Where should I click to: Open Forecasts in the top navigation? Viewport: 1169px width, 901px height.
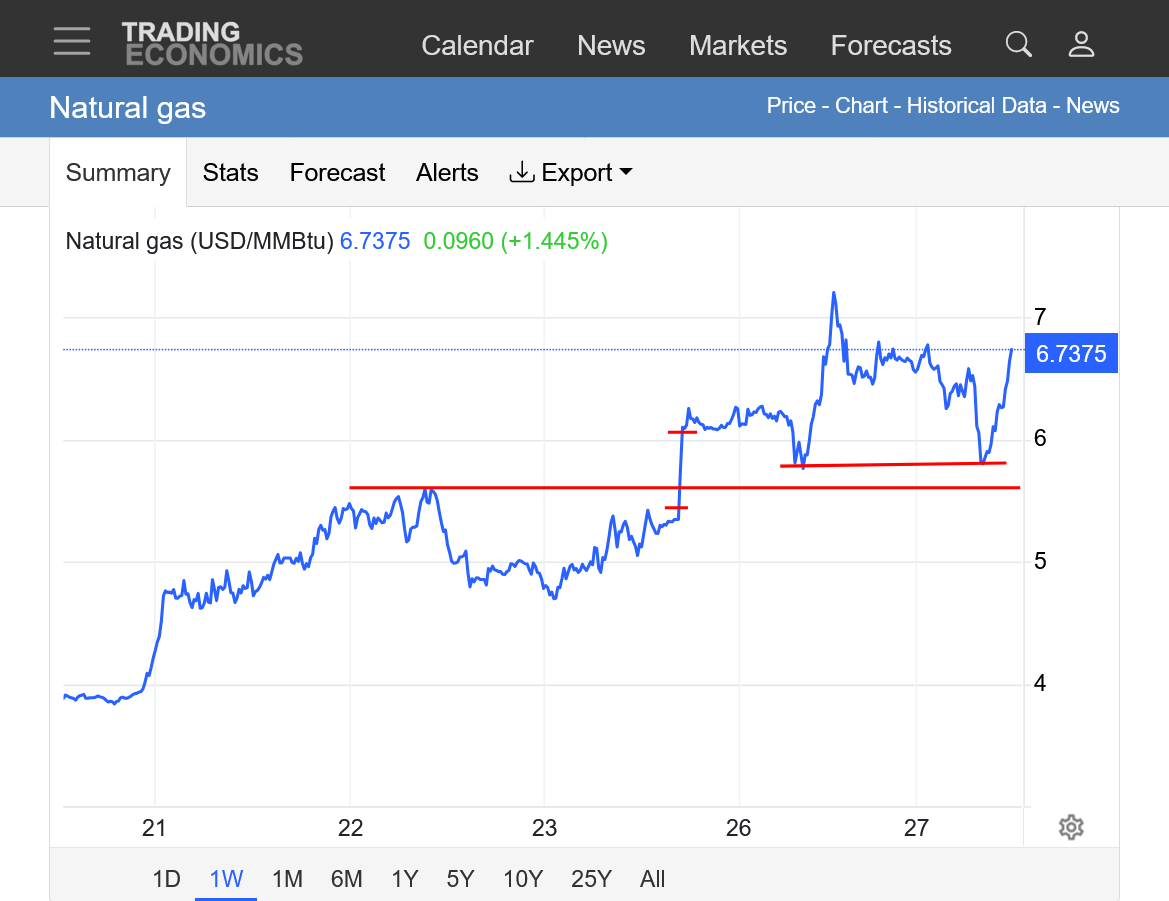point(891,46)
